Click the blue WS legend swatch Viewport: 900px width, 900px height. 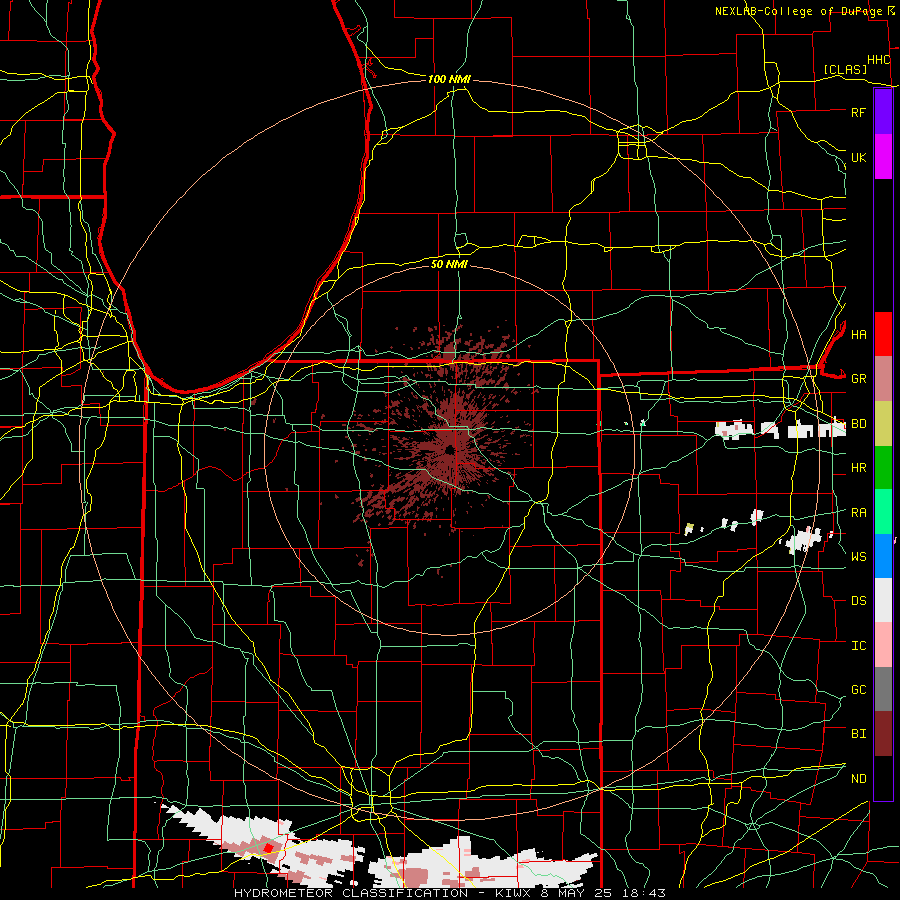pos(883,556)
